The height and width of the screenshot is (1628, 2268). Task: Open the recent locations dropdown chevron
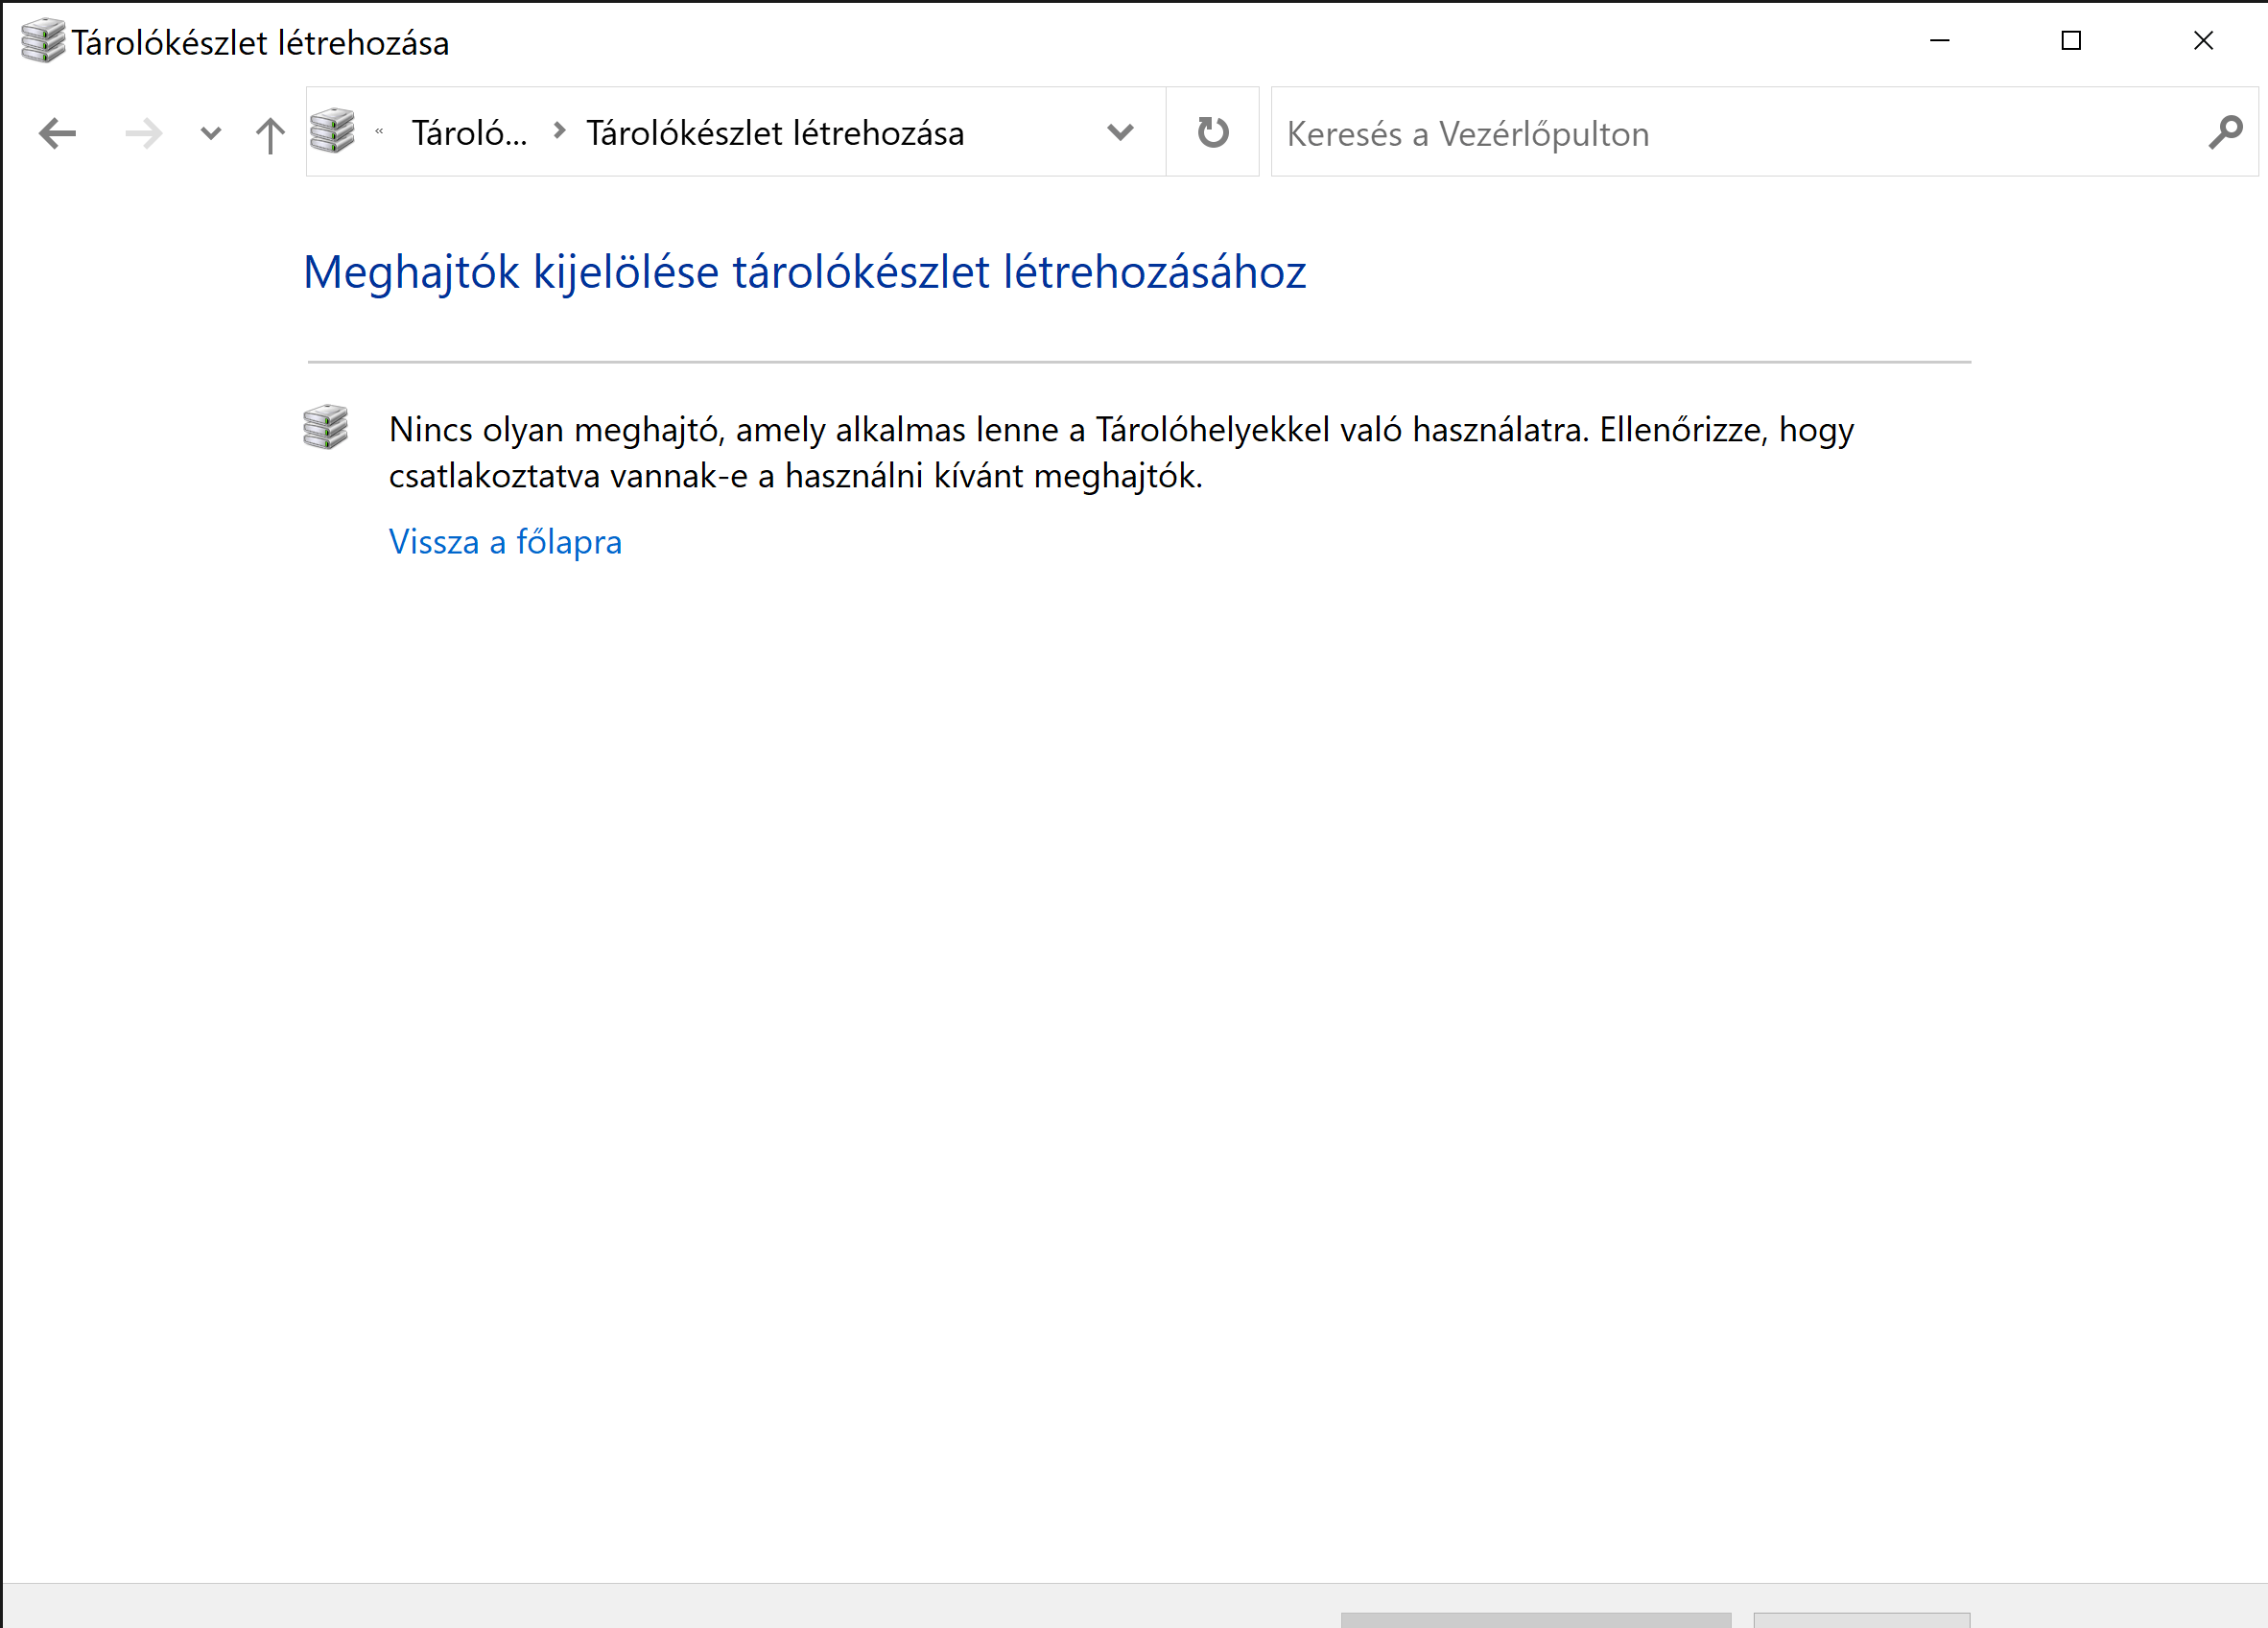(210, 133)
